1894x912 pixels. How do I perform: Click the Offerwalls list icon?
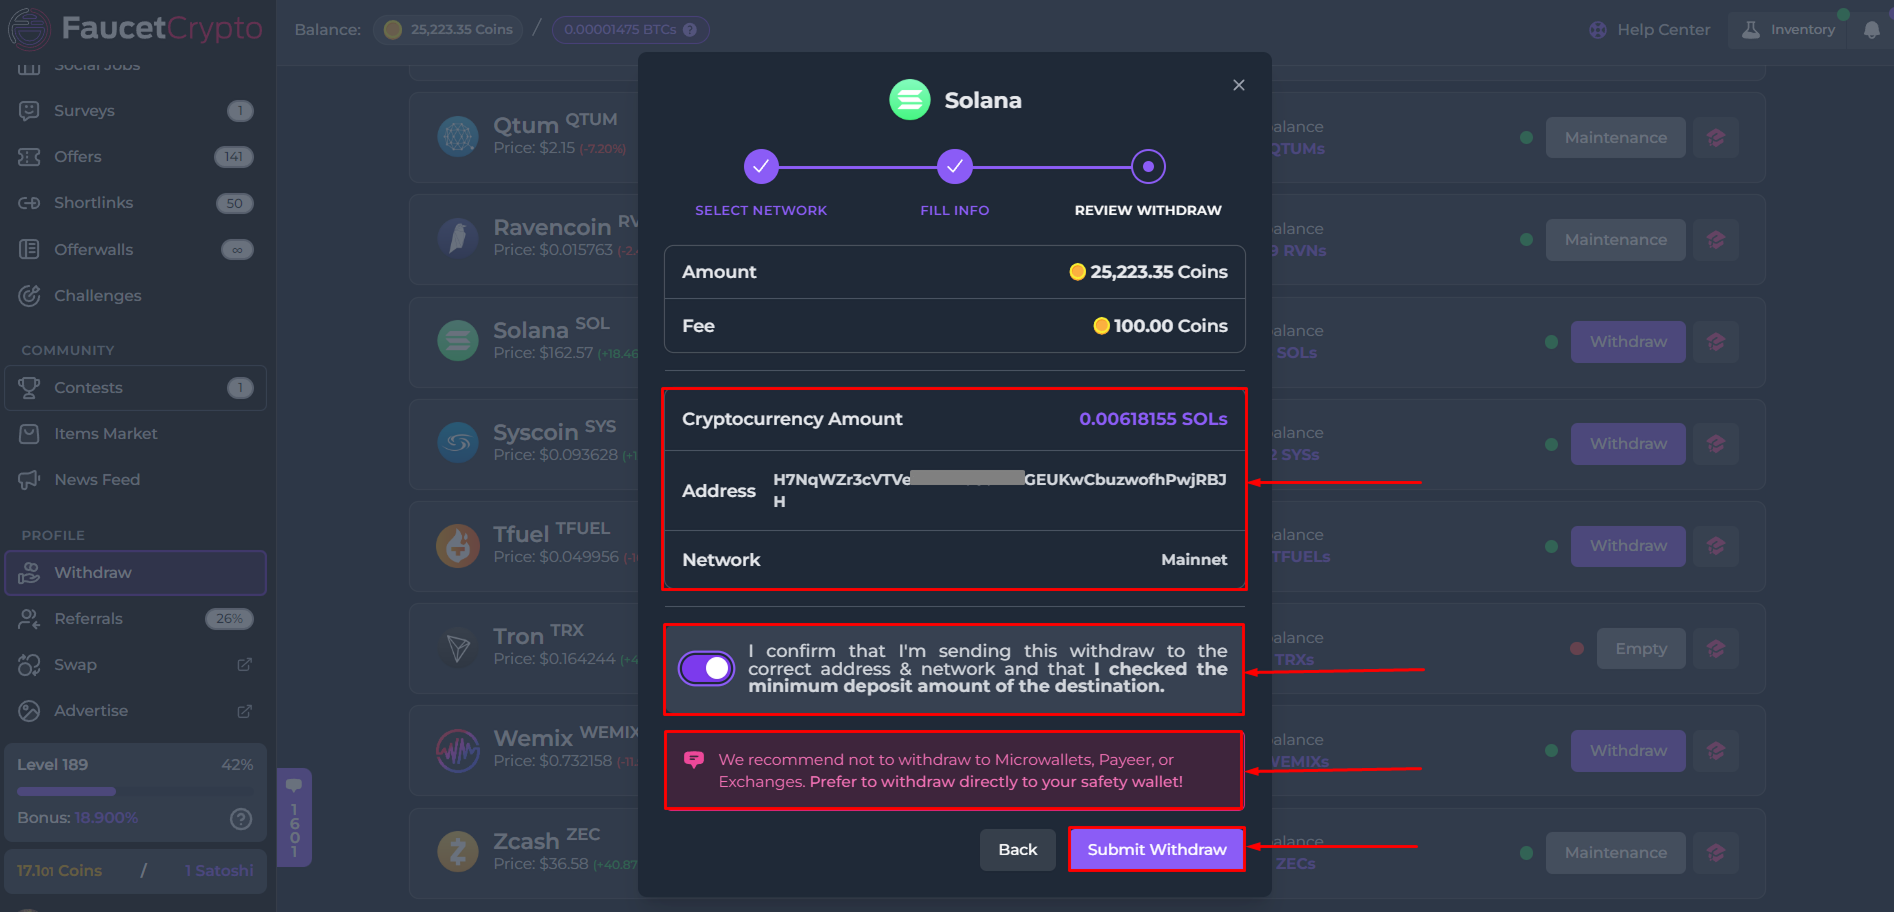[x=29, y=249]
